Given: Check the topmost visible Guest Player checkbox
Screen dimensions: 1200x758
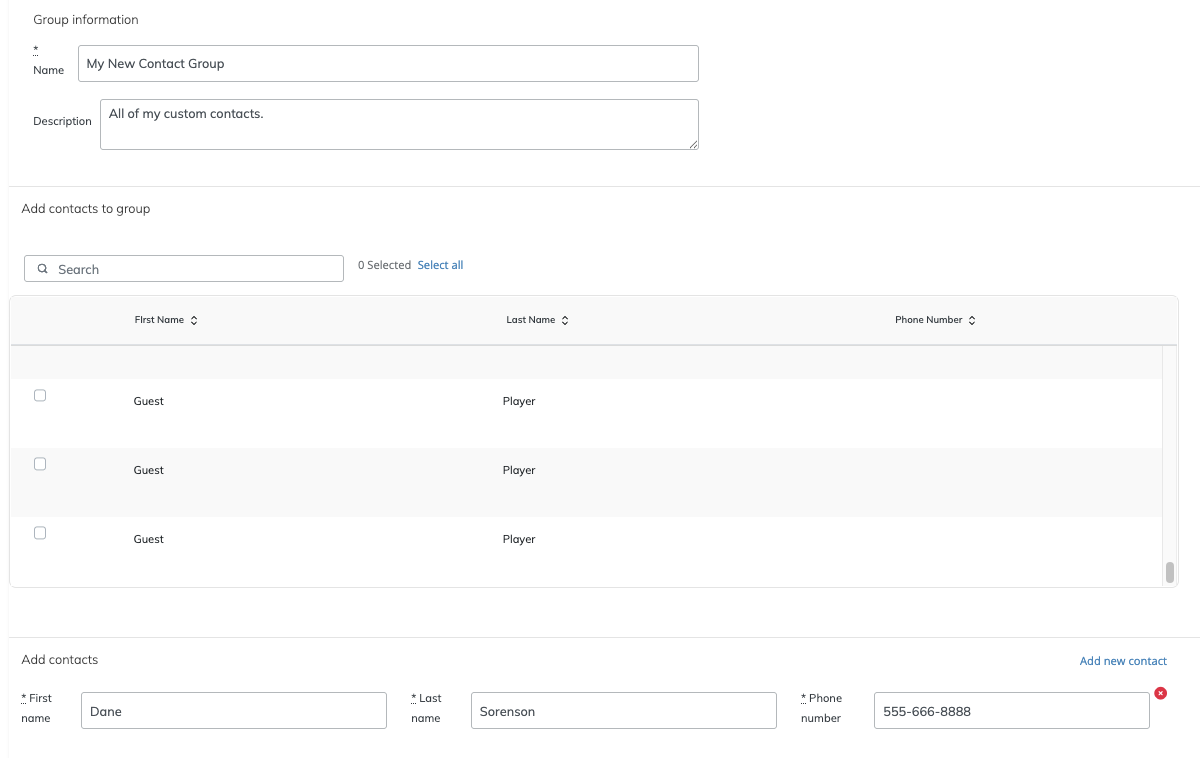Looking at the screenshot, I should (40, 395).
